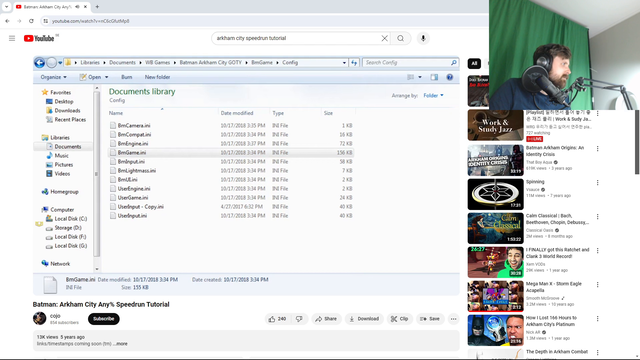Clear the search box with the X icon
Viewport: 640px width, 360px height.
[384, 38]
